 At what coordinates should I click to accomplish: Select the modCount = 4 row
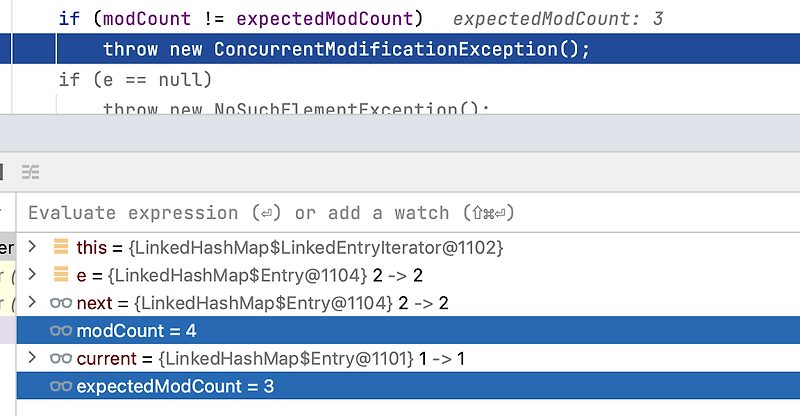click(408, 330)
